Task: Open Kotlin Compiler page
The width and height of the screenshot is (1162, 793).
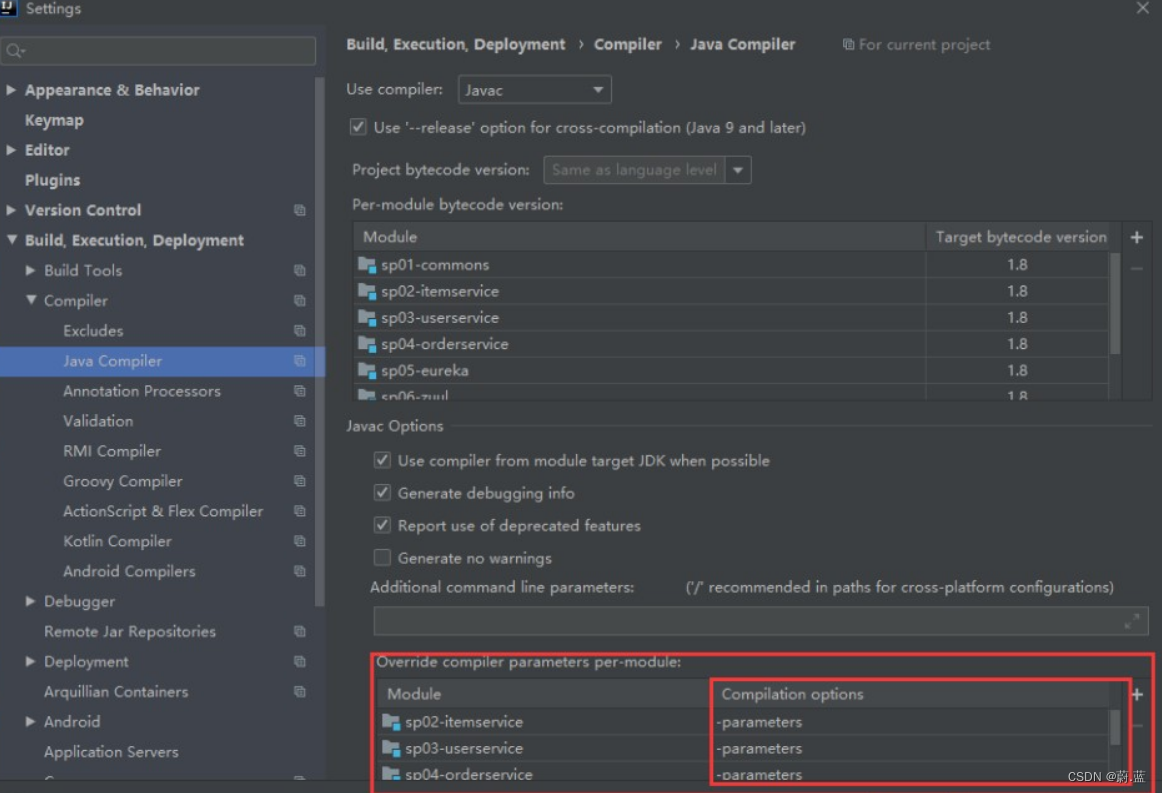Action: coord(117,541)
